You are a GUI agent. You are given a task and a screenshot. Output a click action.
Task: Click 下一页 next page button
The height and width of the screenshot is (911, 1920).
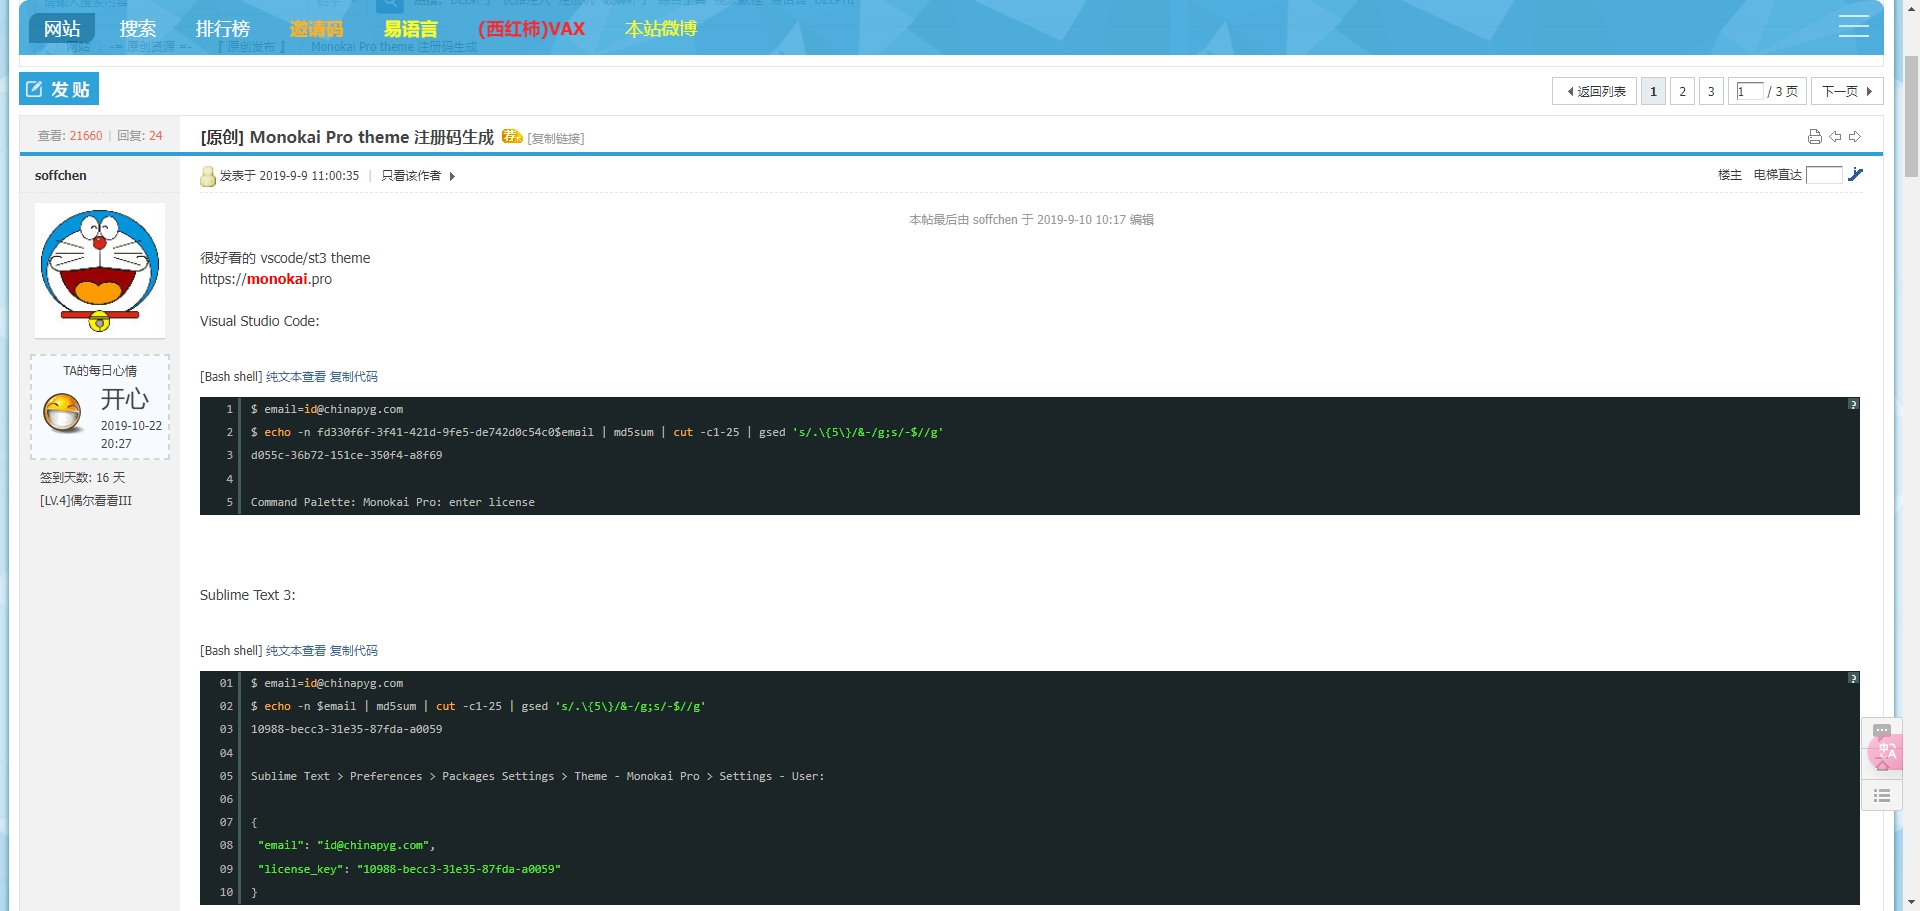coord(1846,92)
